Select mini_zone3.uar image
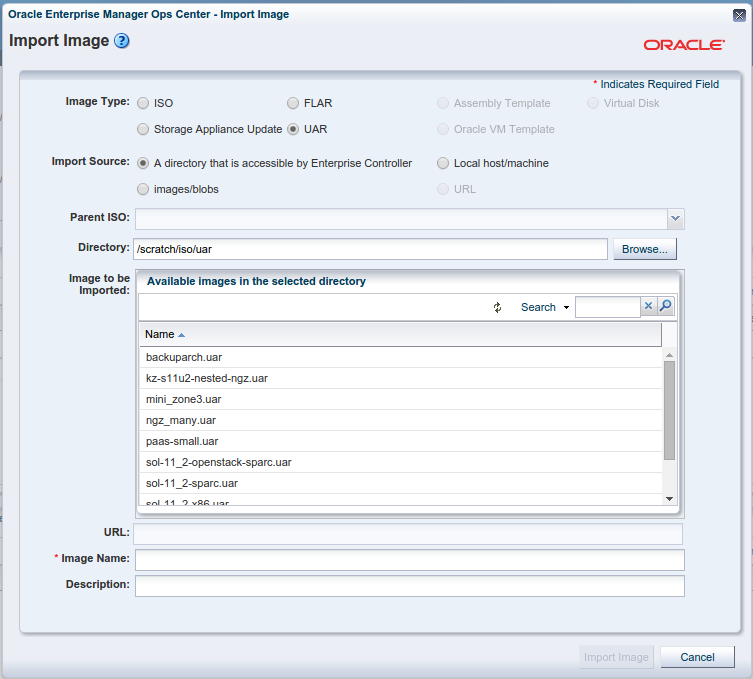The height and width of the screenshot is (679, 753). [401, 400]
